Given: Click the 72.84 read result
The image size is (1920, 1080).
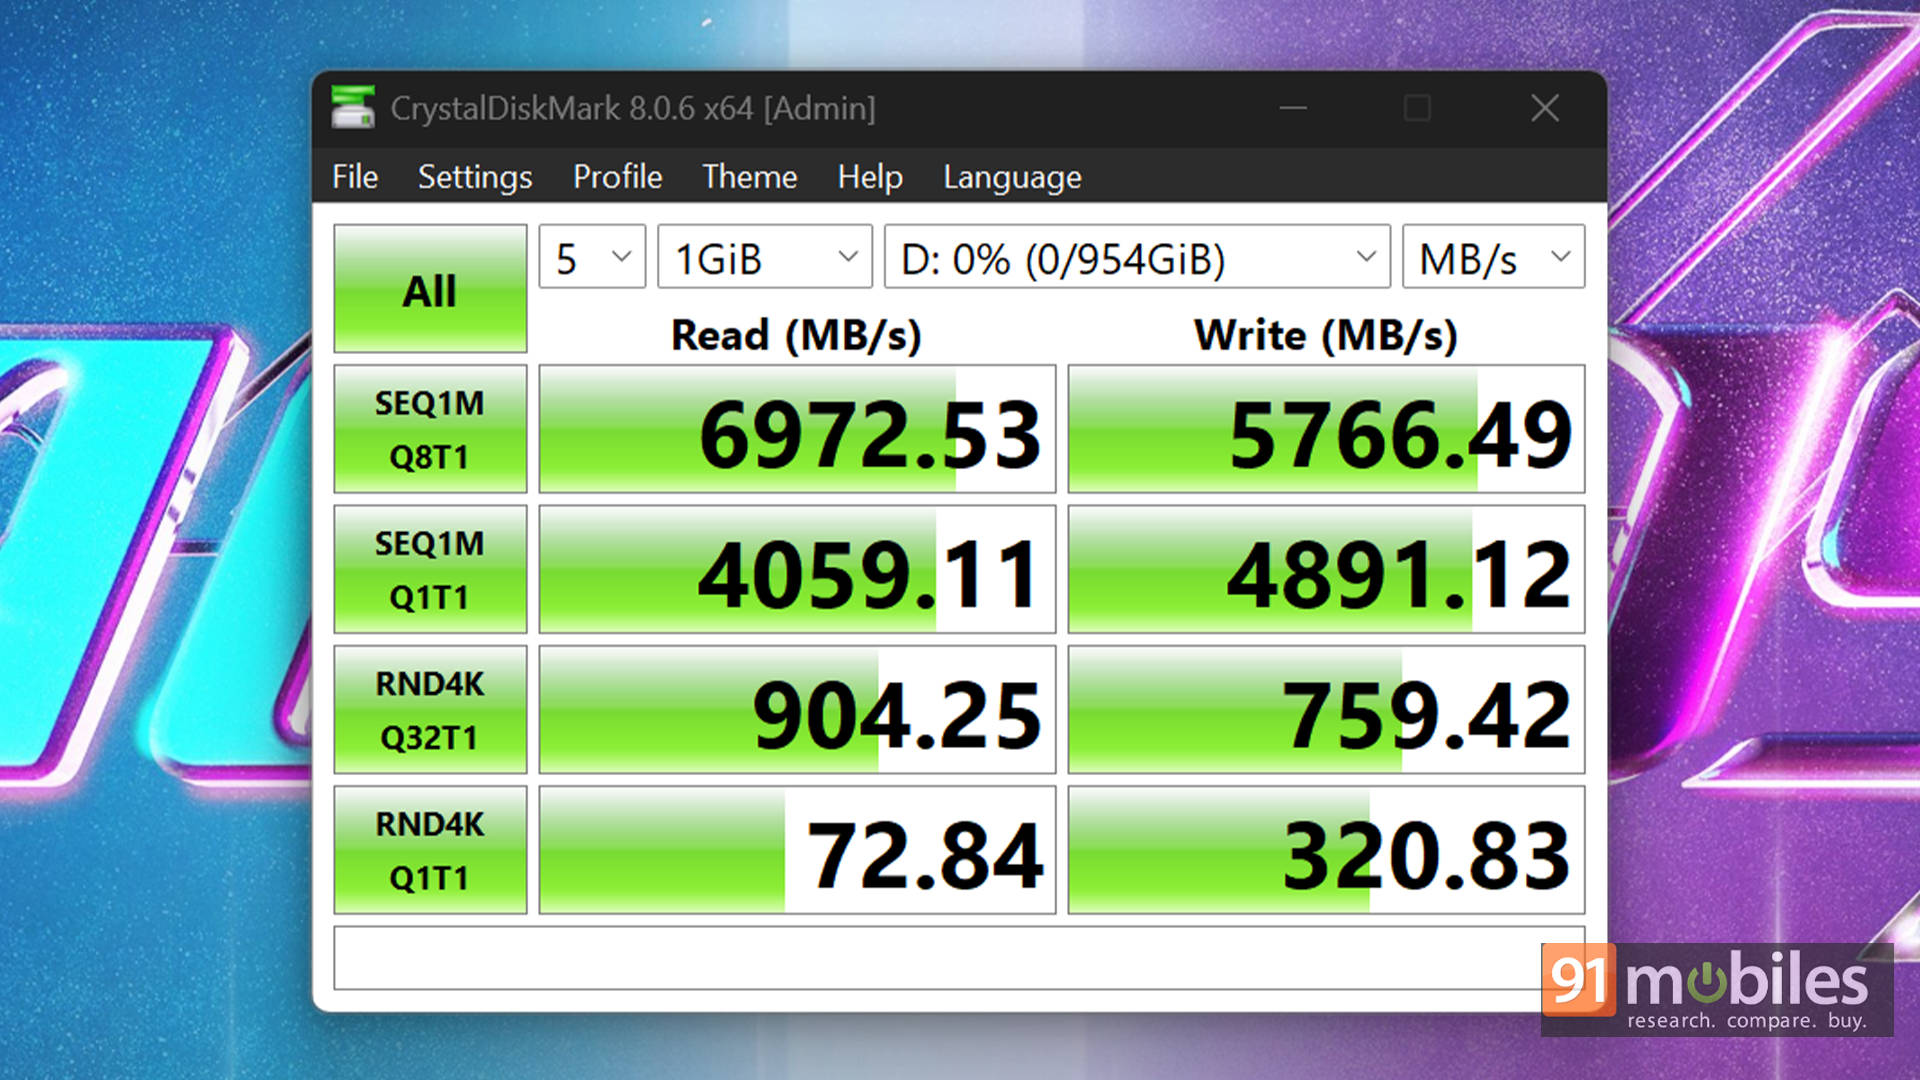Looking at the screenshot, I should [797, 849].
